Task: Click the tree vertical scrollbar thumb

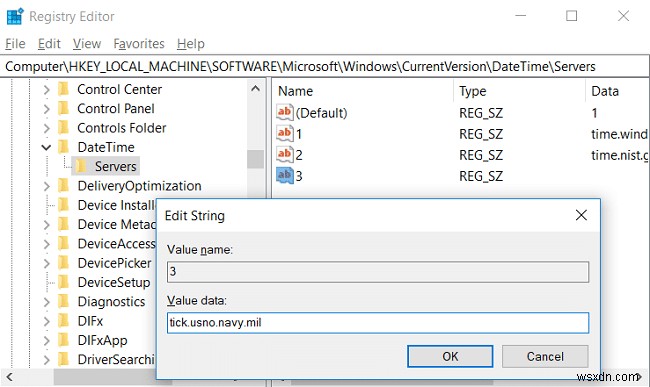Action: point(255,159)
